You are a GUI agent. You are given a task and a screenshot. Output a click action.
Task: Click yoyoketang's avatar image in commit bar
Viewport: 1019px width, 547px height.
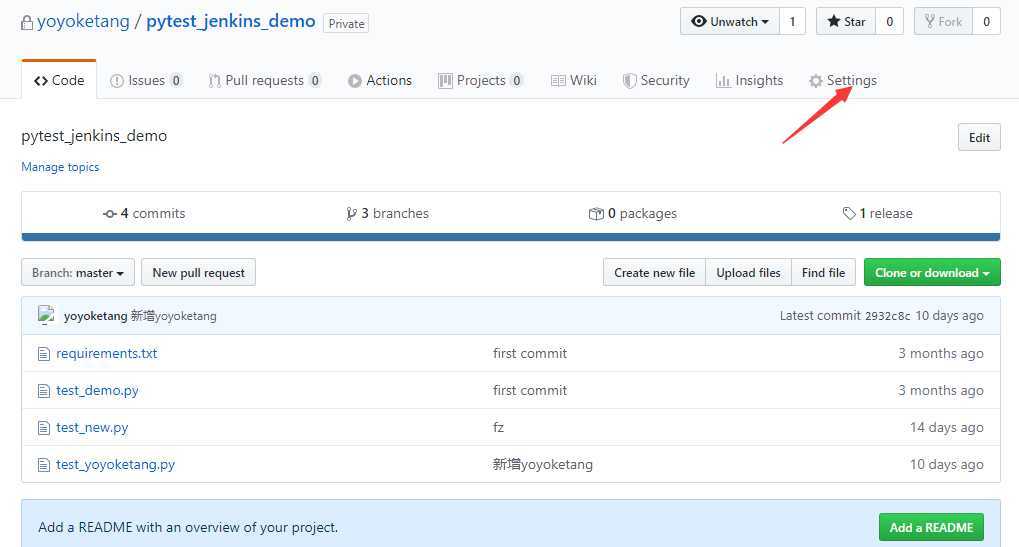(x=46, y=315)
